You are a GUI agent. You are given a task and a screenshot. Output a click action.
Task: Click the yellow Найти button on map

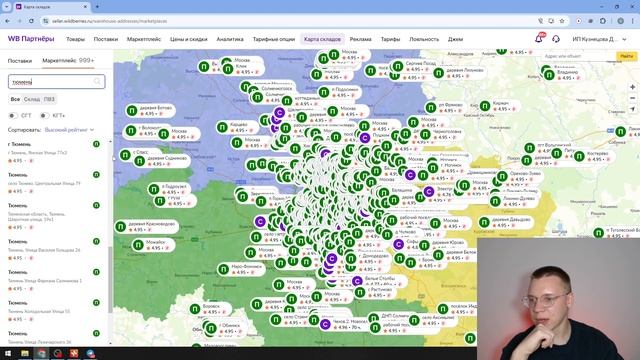[627, 56]
